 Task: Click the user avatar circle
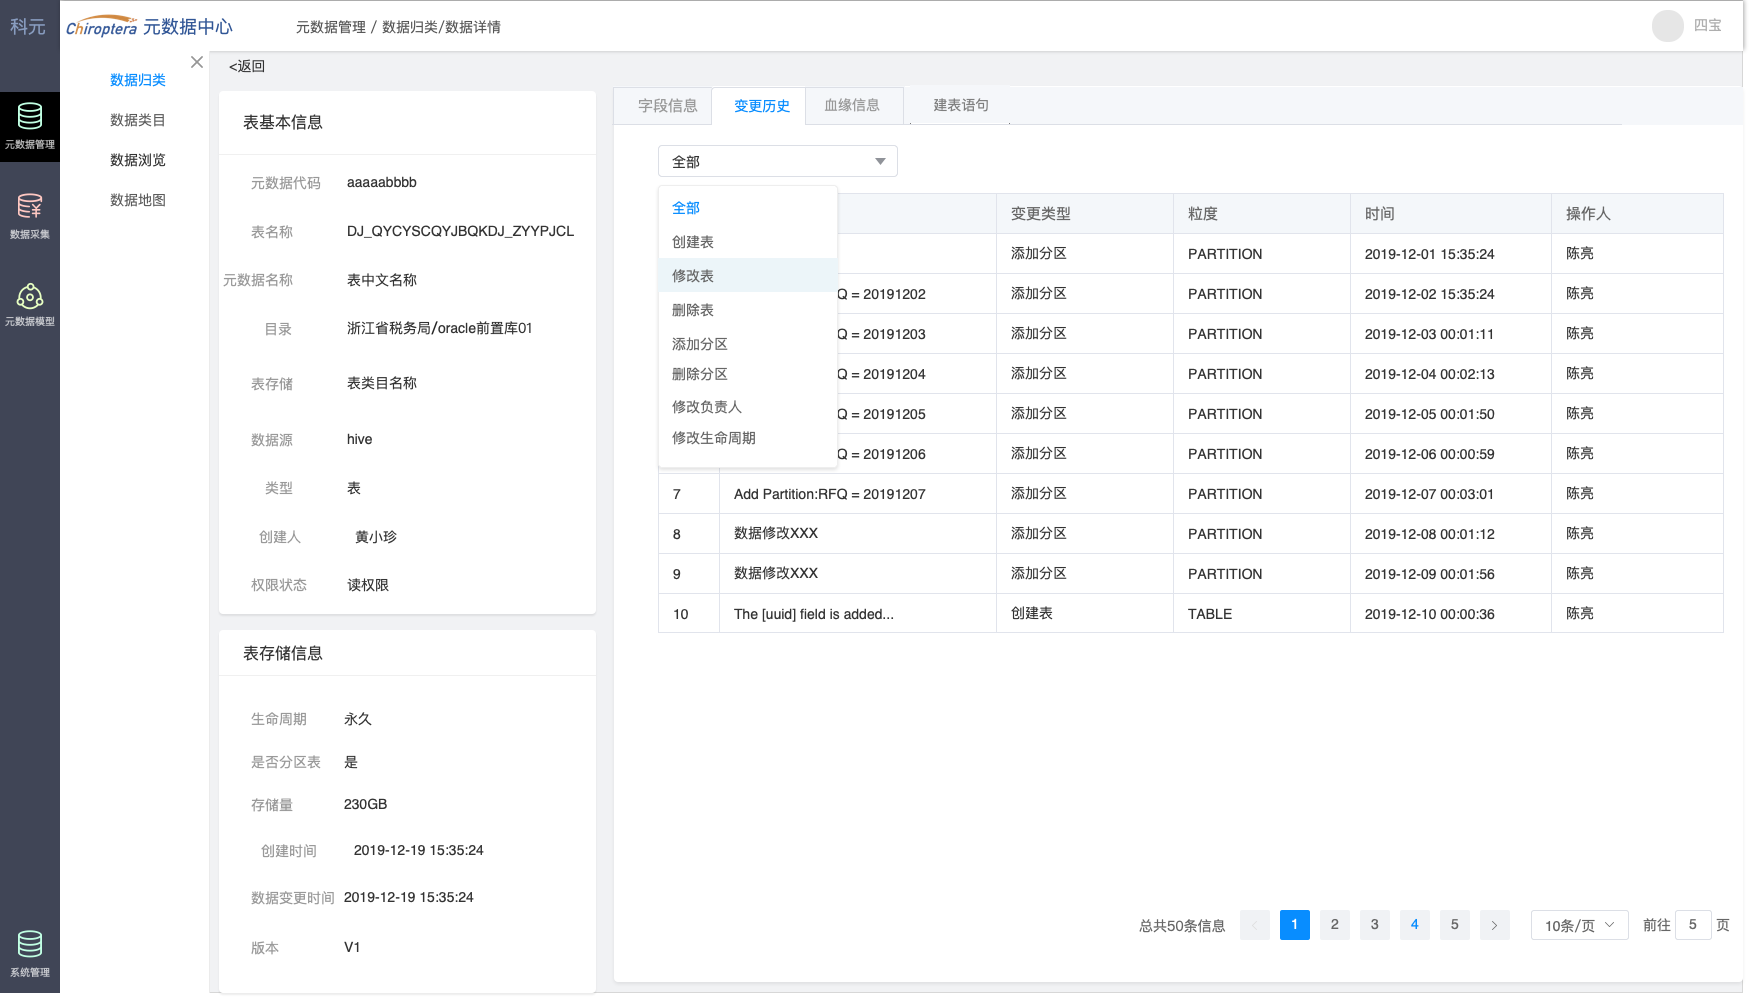pyautogui.click(x=1667, y=26)
